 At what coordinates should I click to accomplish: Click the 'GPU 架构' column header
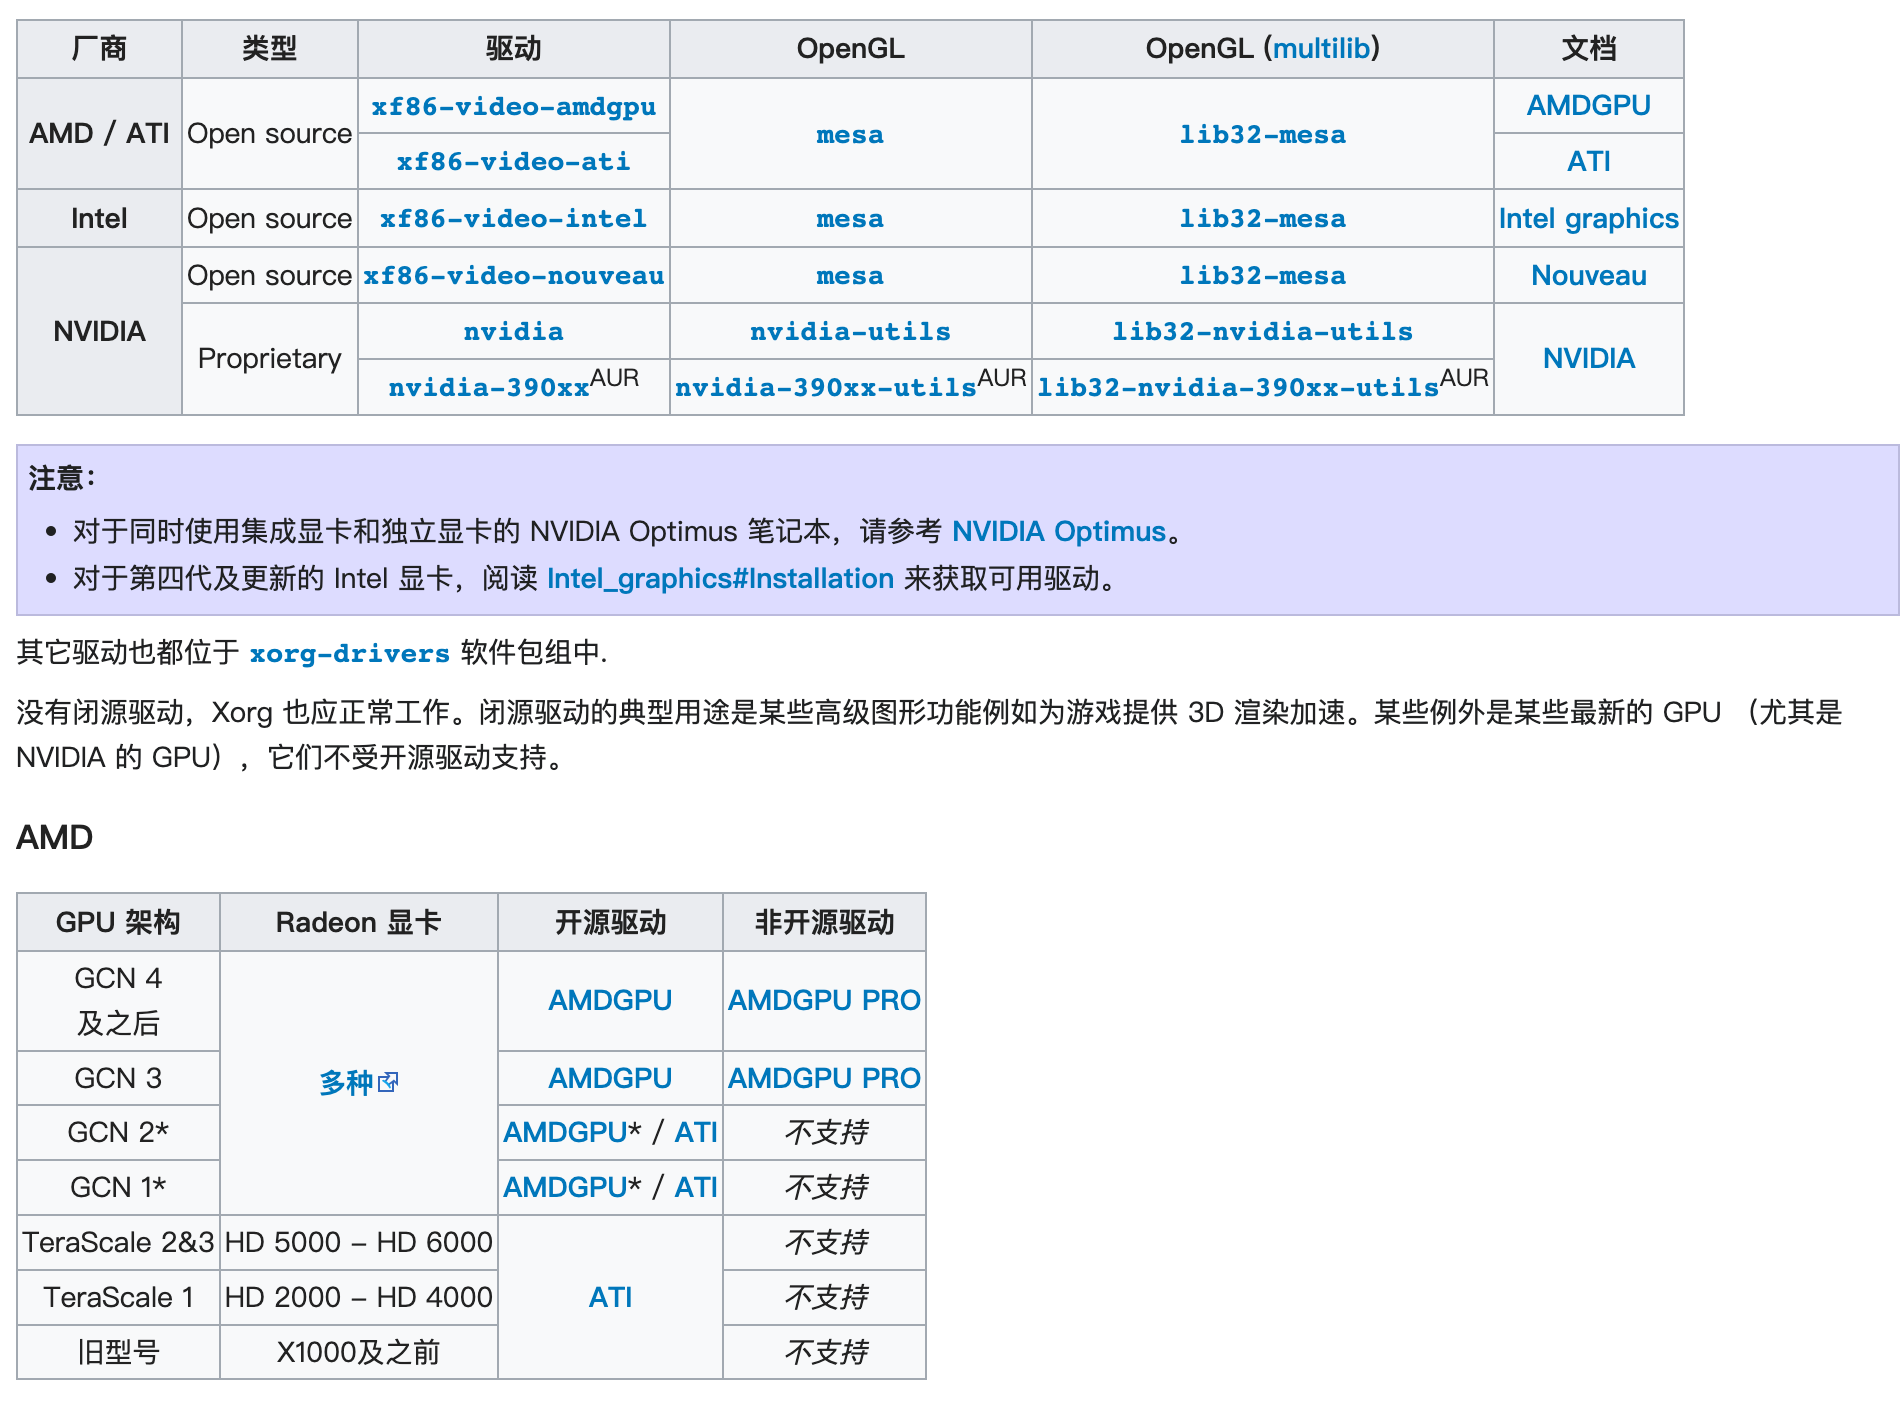[x=118, y=922]
